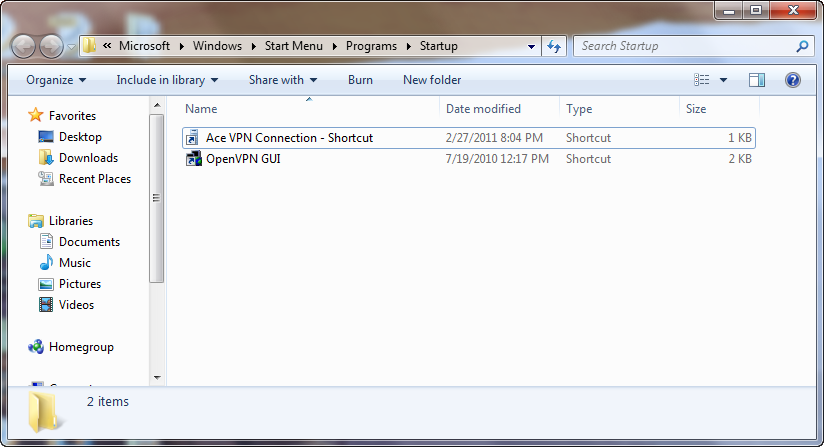
Task: Click the 1 KB size cell
Action: pos(739,138)
